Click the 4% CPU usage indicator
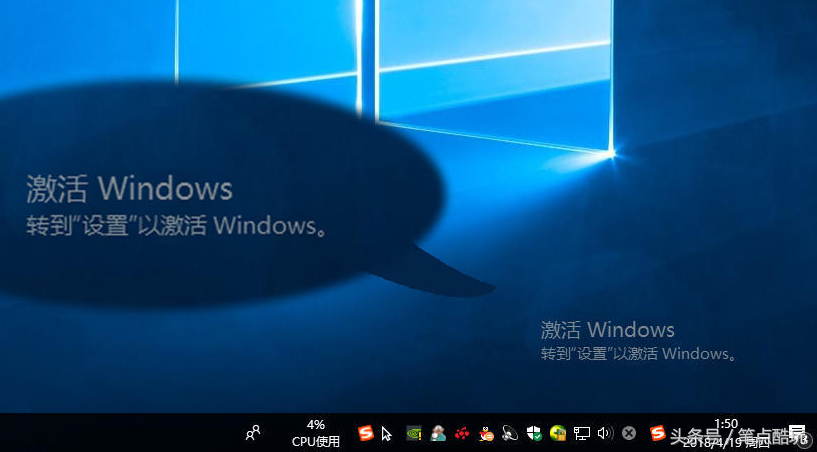817x452 pixels. [315, 433]
